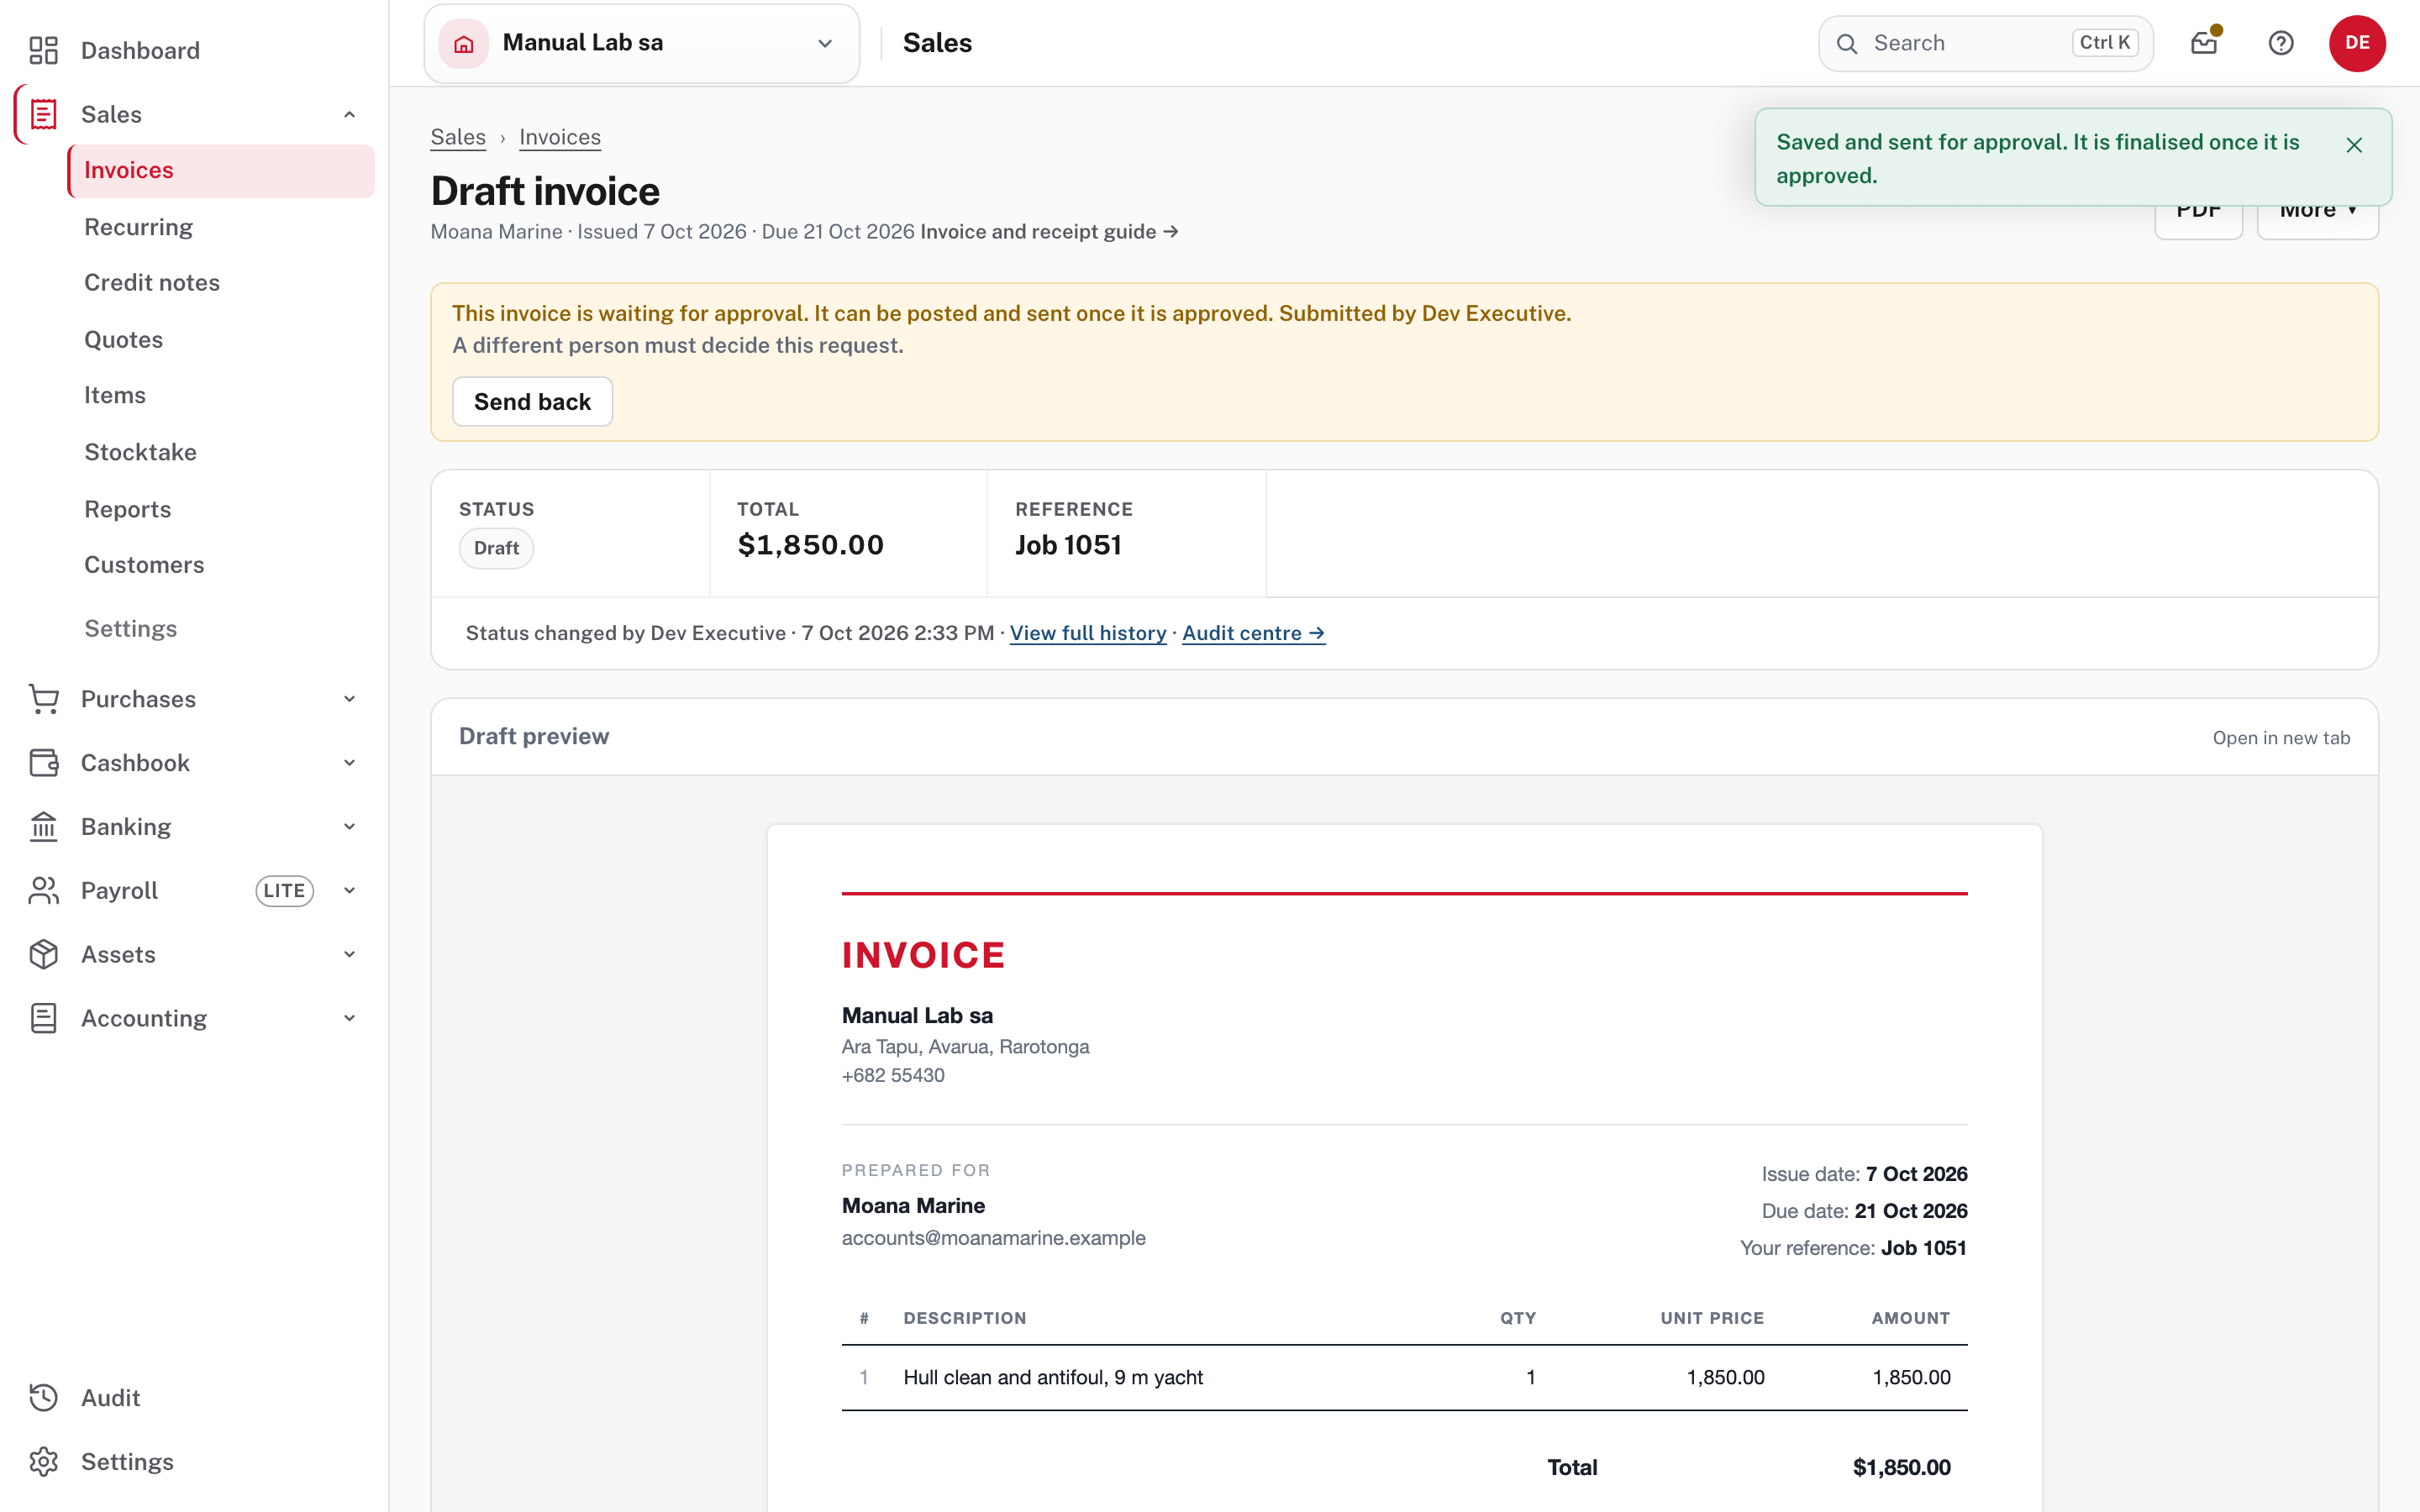This screenshot has height=1512, width=2420.
Task: Open the View full history link
Action: (x=1088, y=633)
